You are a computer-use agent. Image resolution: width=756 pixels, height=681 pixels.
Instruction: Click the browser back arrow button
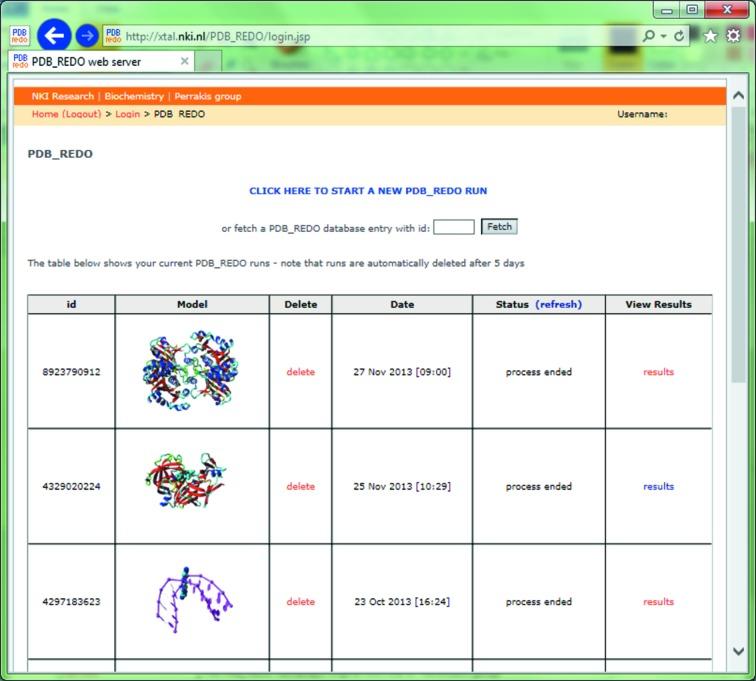(x=54, y=37)
